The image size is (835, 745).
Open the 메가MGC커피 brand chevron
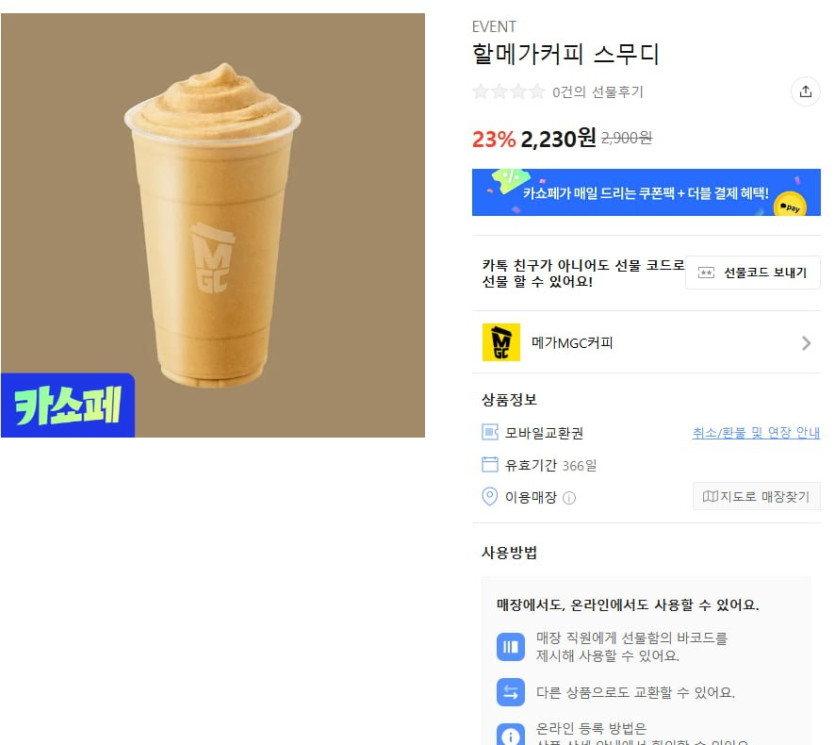(x=806, y=343)
